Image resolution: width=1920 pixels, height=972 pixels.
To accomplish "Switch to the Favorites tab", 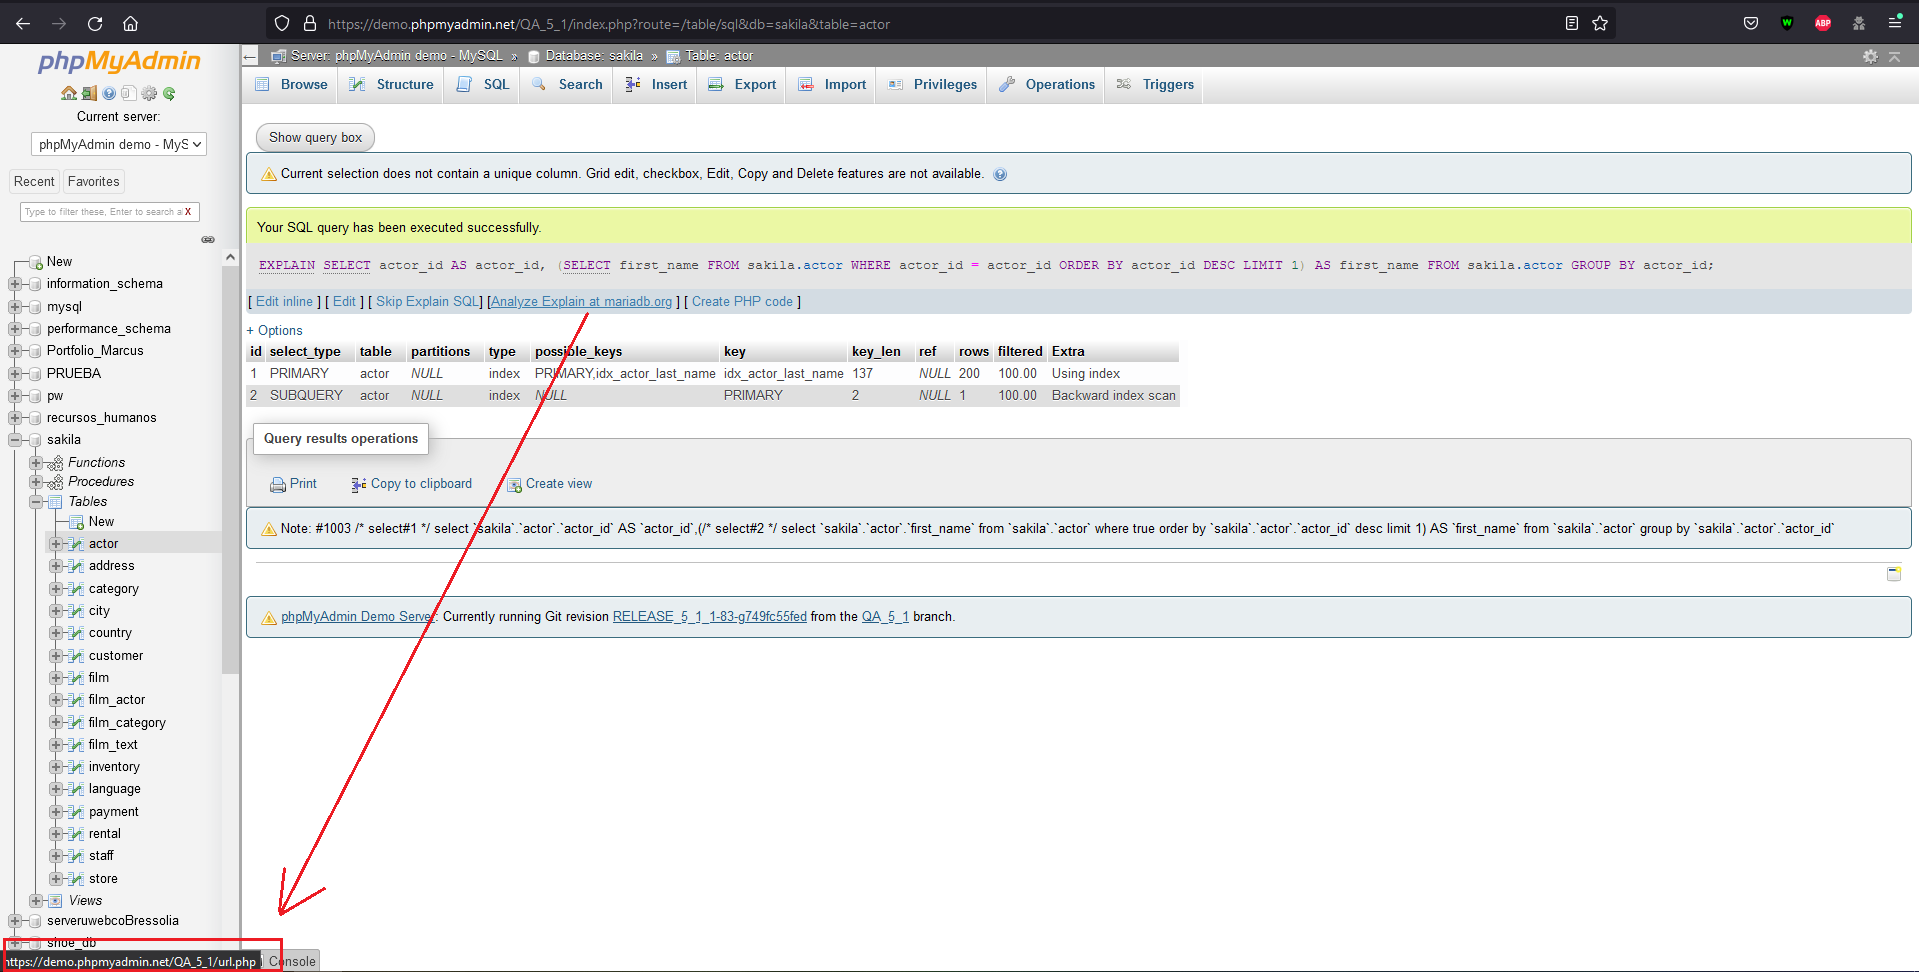I will [x=93, y=181].
